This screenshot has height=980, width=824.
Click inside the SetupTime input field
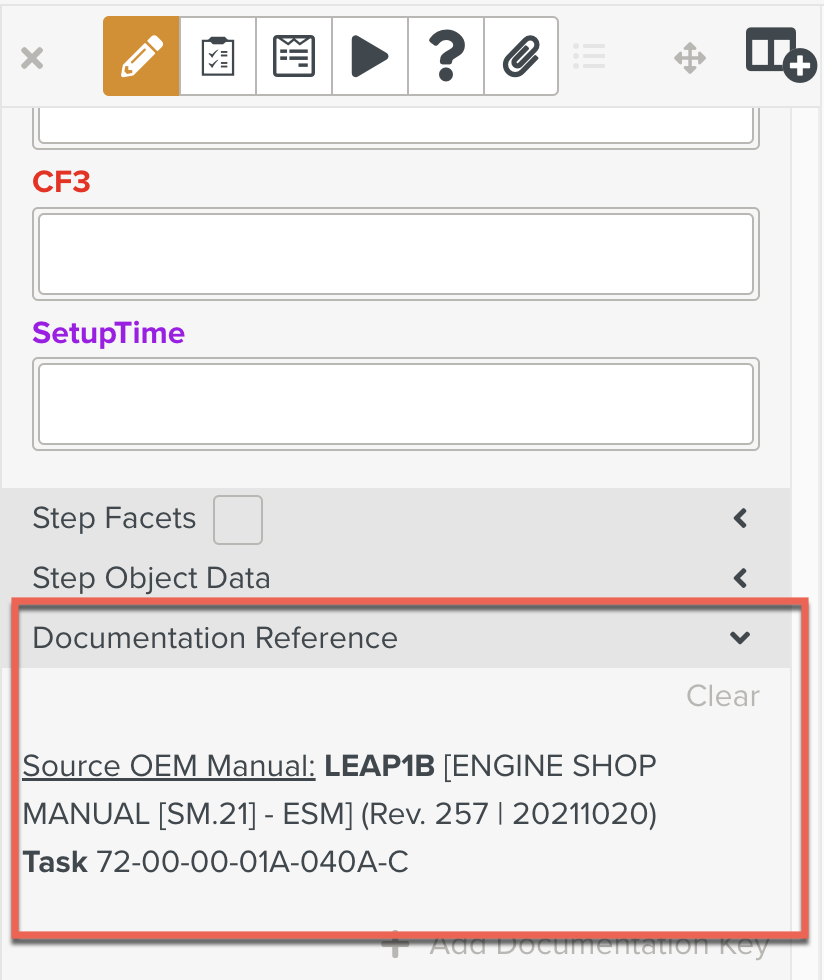(x=395, y=403)
